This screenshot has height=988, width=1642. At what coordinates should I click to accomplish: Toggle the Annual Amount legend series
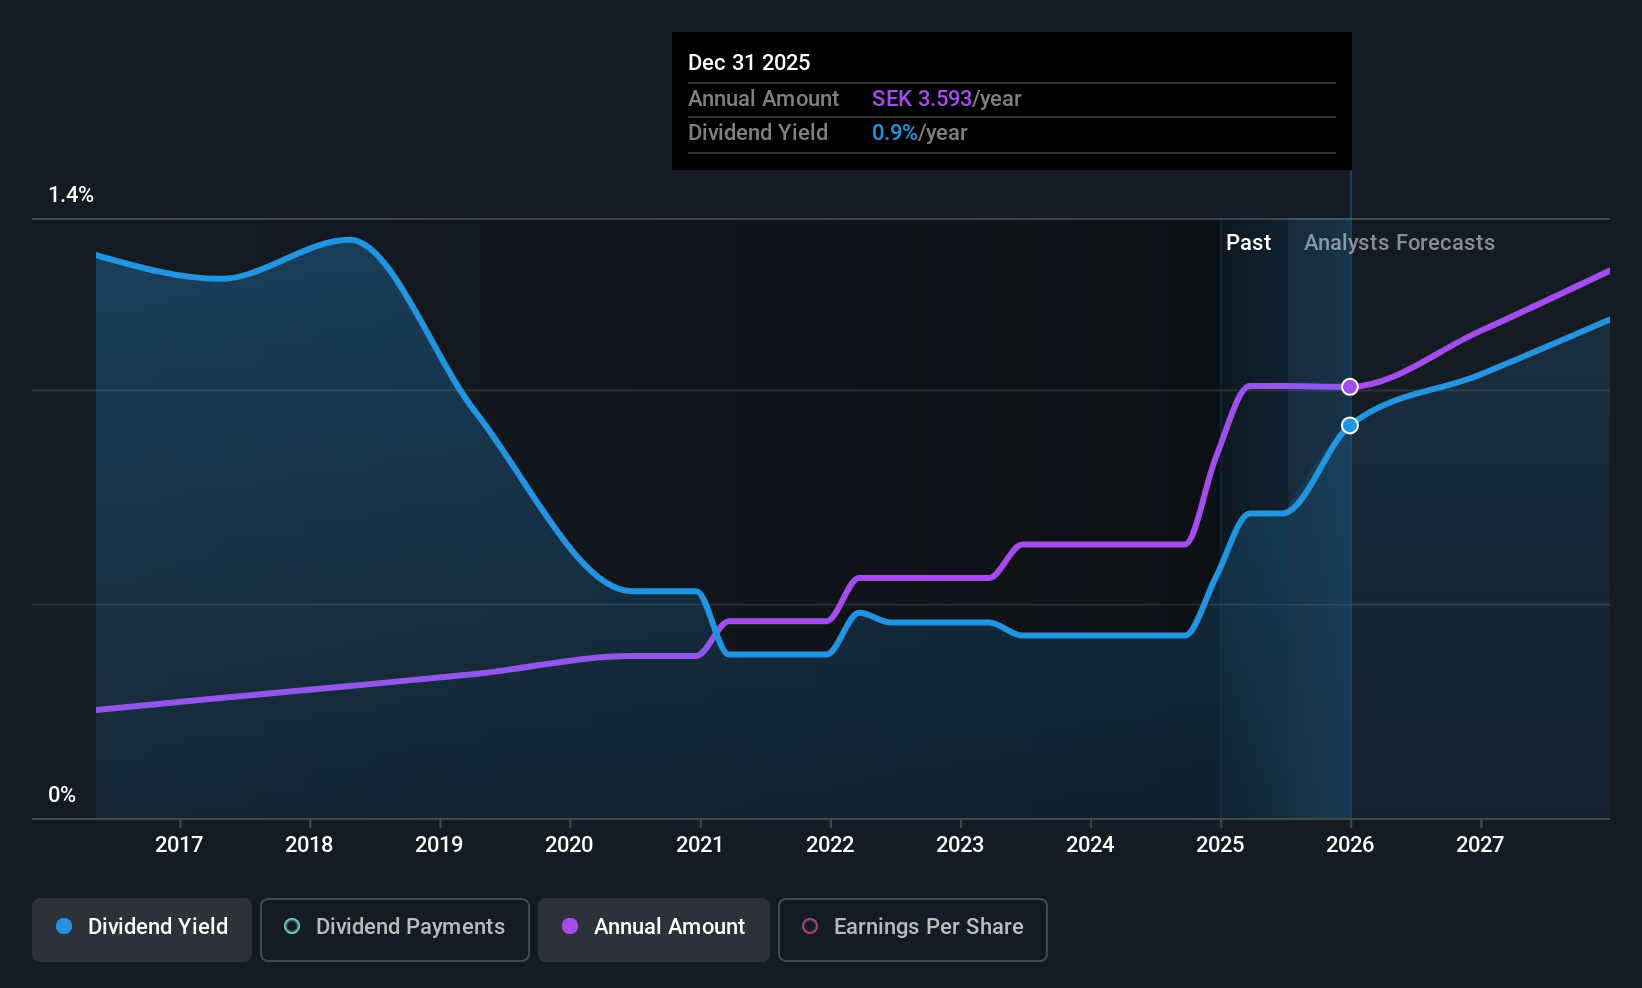(654, 929)
